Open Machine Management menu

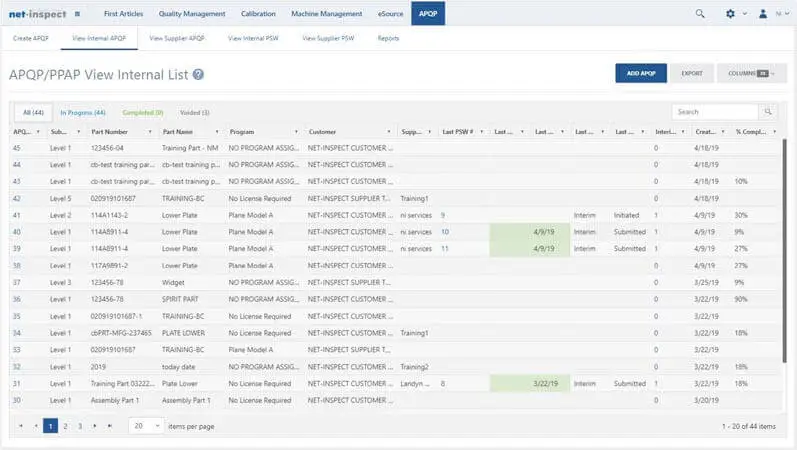point(327,14)
